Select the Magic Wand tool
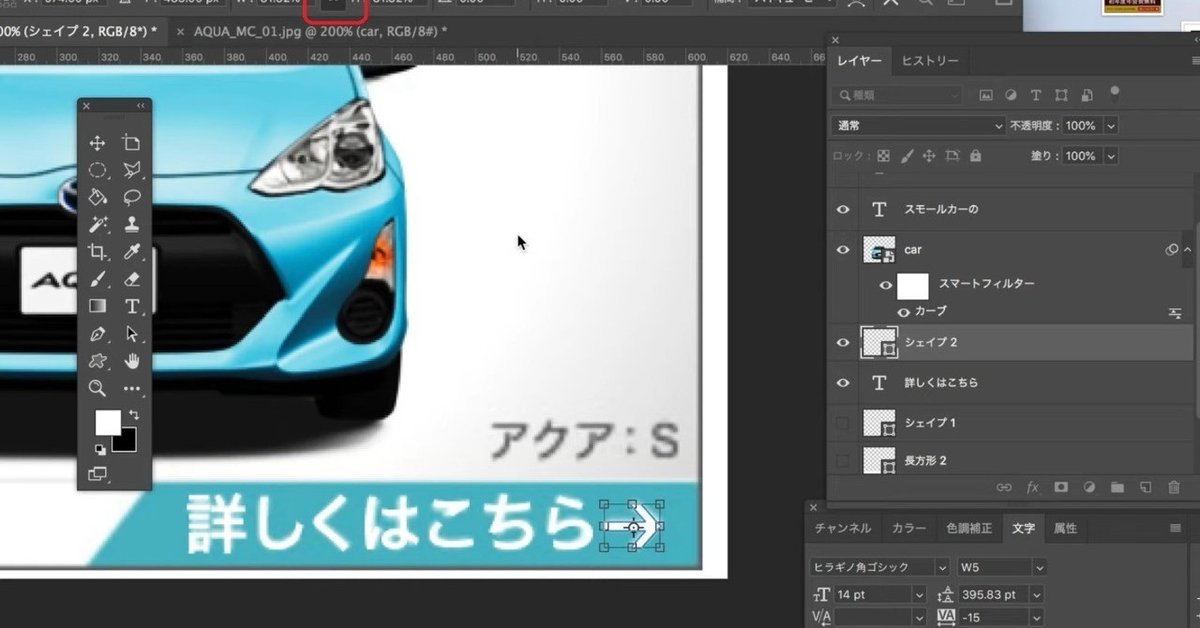The width and height of the screenshot is (1200, 628). [x=98, y=224]
